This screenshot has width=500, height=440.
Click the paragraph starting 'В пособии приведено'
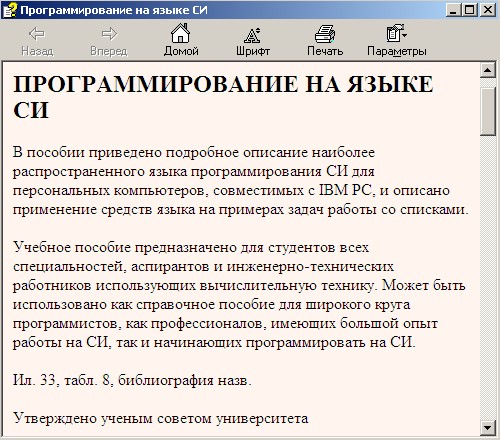241,181
